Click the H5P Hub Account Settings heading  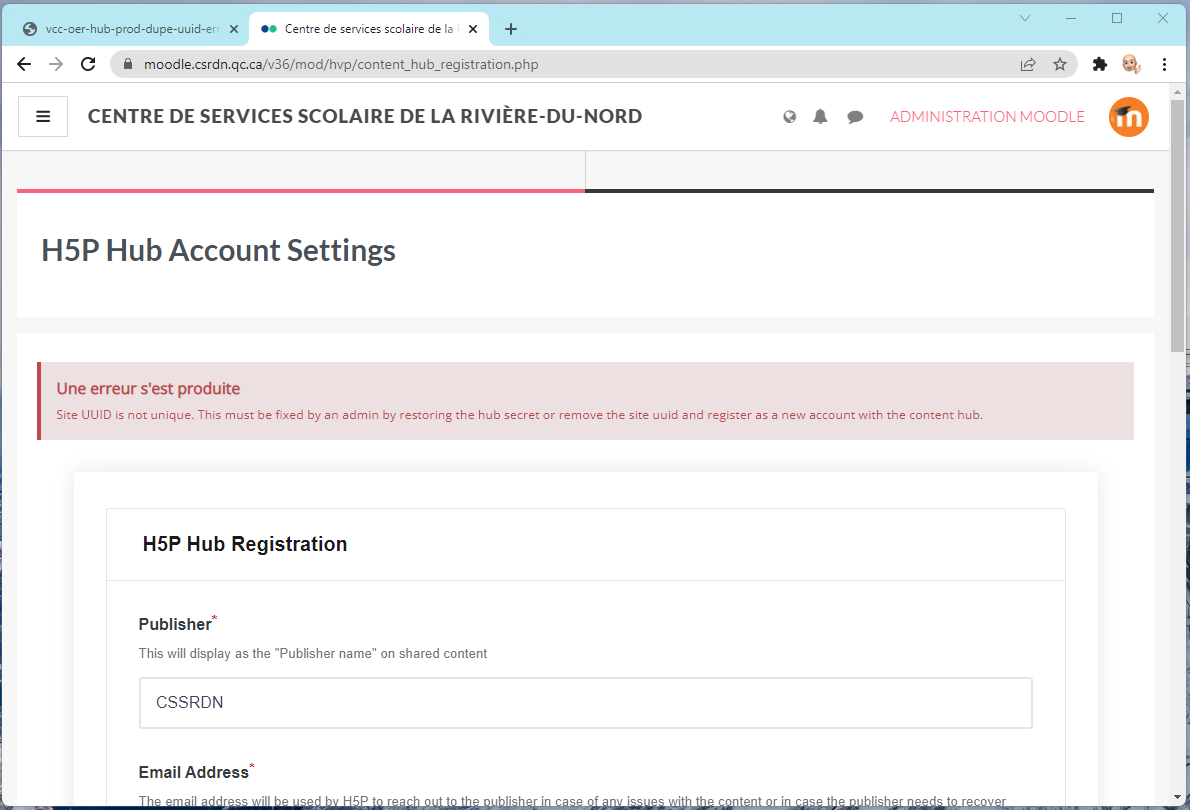click(219, 251)
